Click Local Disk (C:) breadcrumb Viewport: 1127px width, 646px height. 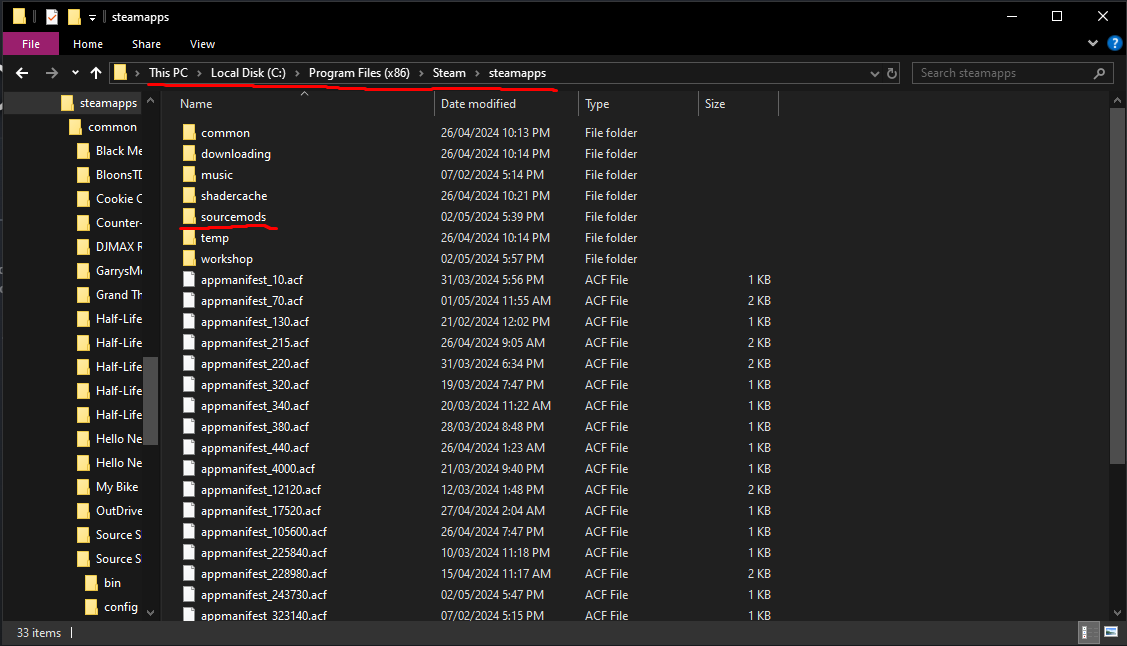click(x=248, y=73)
